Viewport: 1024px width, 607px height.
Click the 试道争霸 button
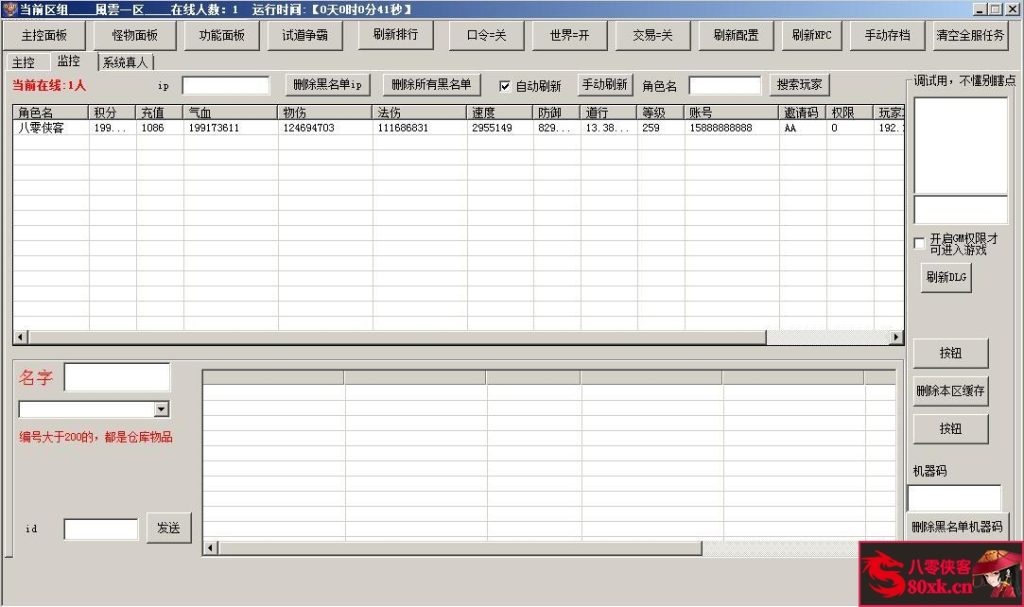(305, 35)
